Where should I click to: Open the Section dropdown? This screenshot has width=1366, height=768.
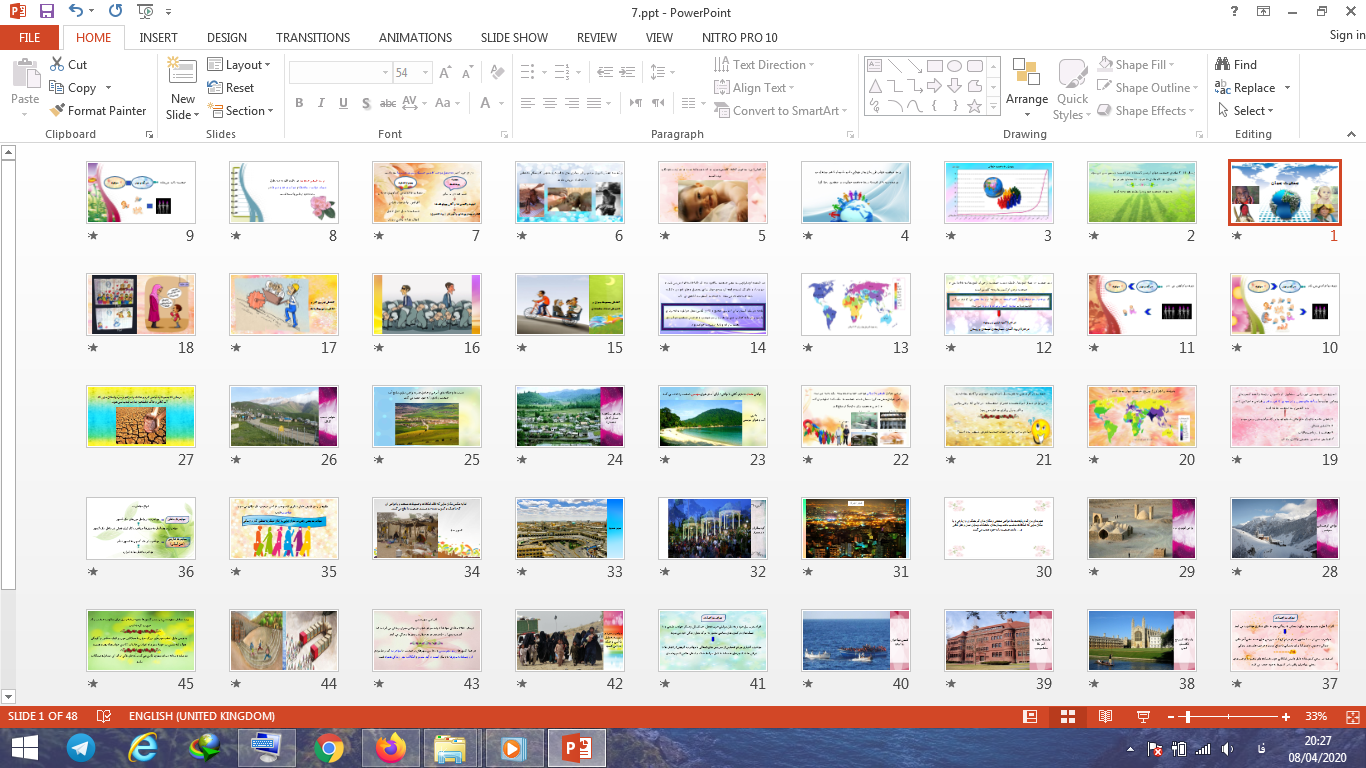tap(241, 111)
